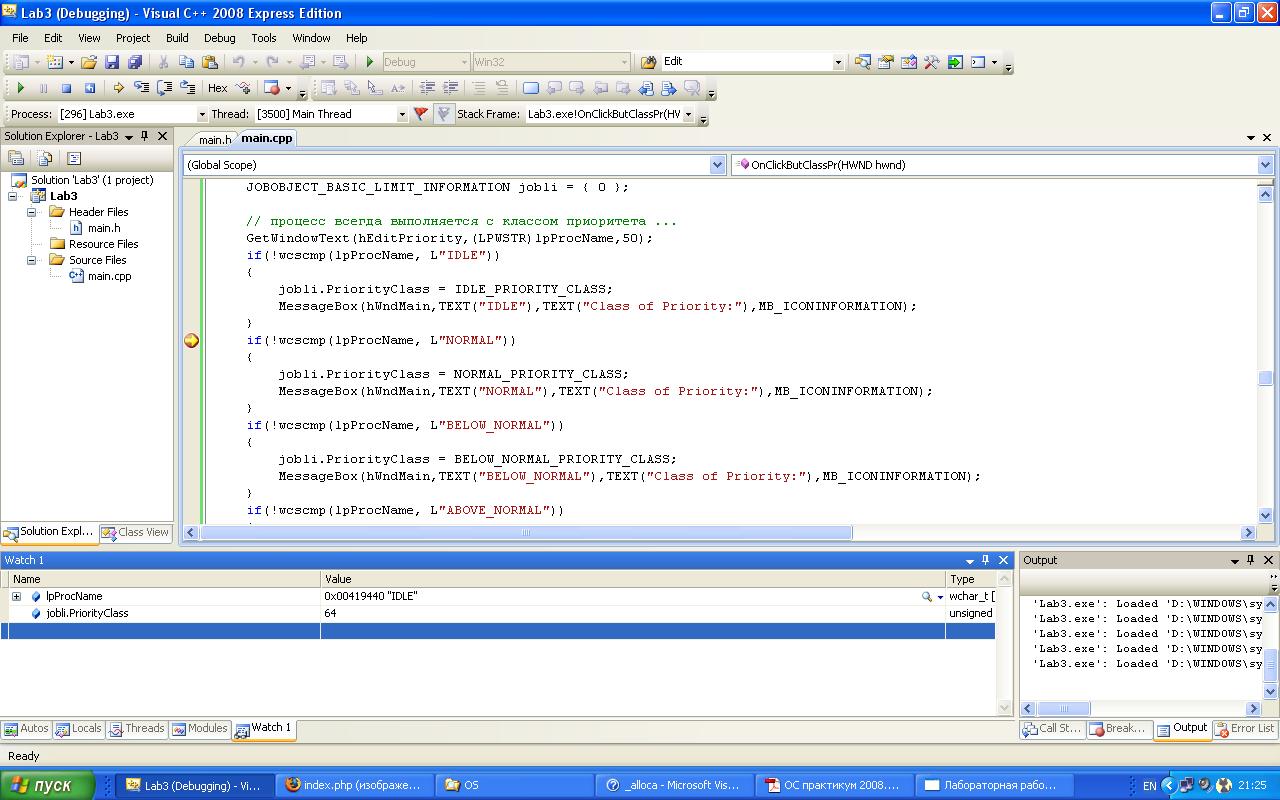This screenshot has height=800, width=1280.
Task: Open the Debug menu
Action: coord(219,38)
